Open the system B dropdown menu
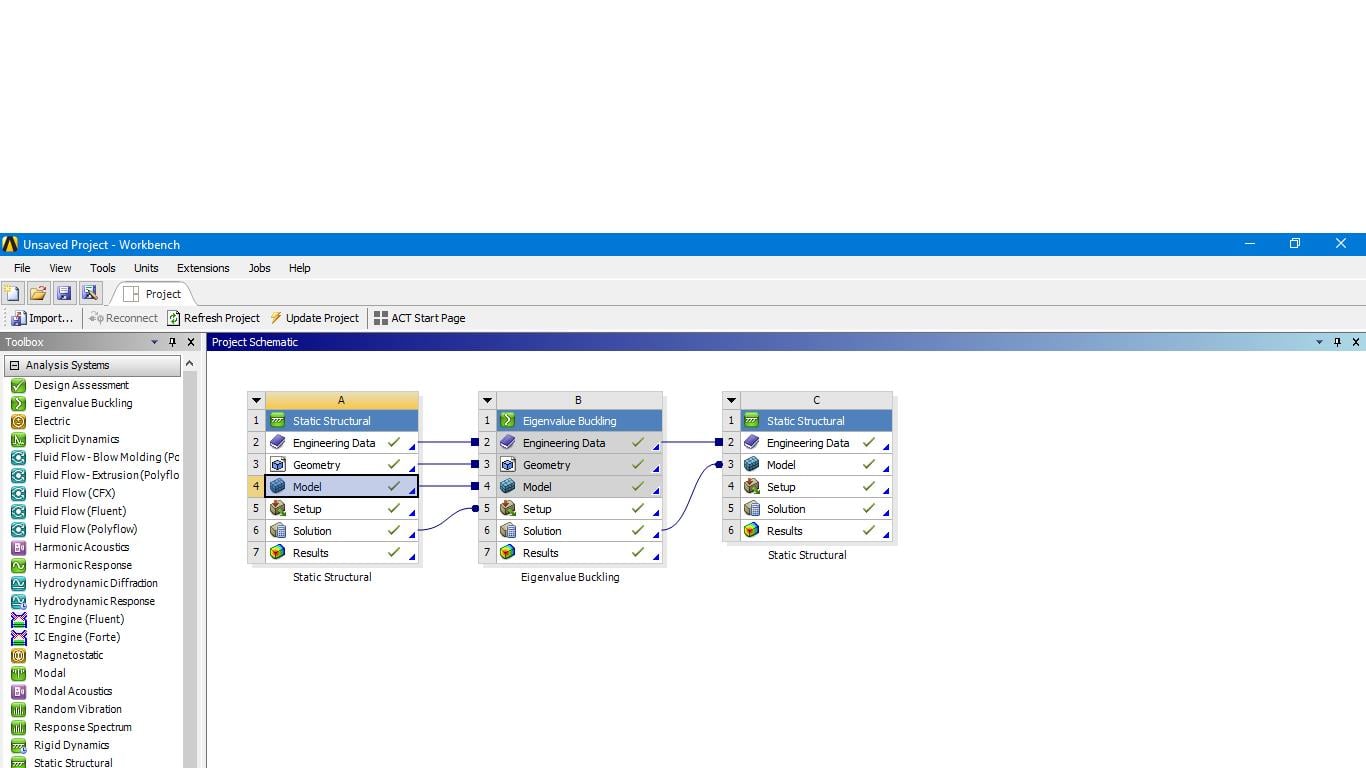The image size is (1366, 768). click(x=487, y=400)
